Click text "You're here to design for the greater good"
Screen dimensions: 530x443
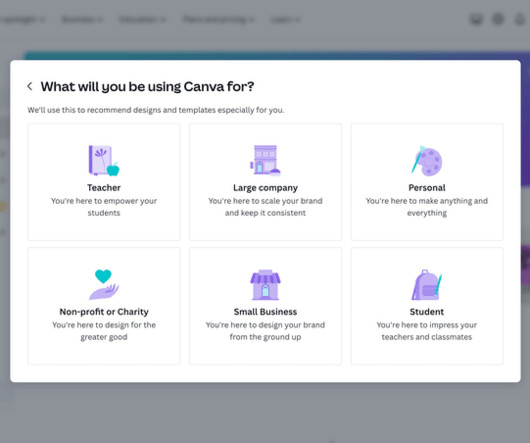tap(104, 331)
